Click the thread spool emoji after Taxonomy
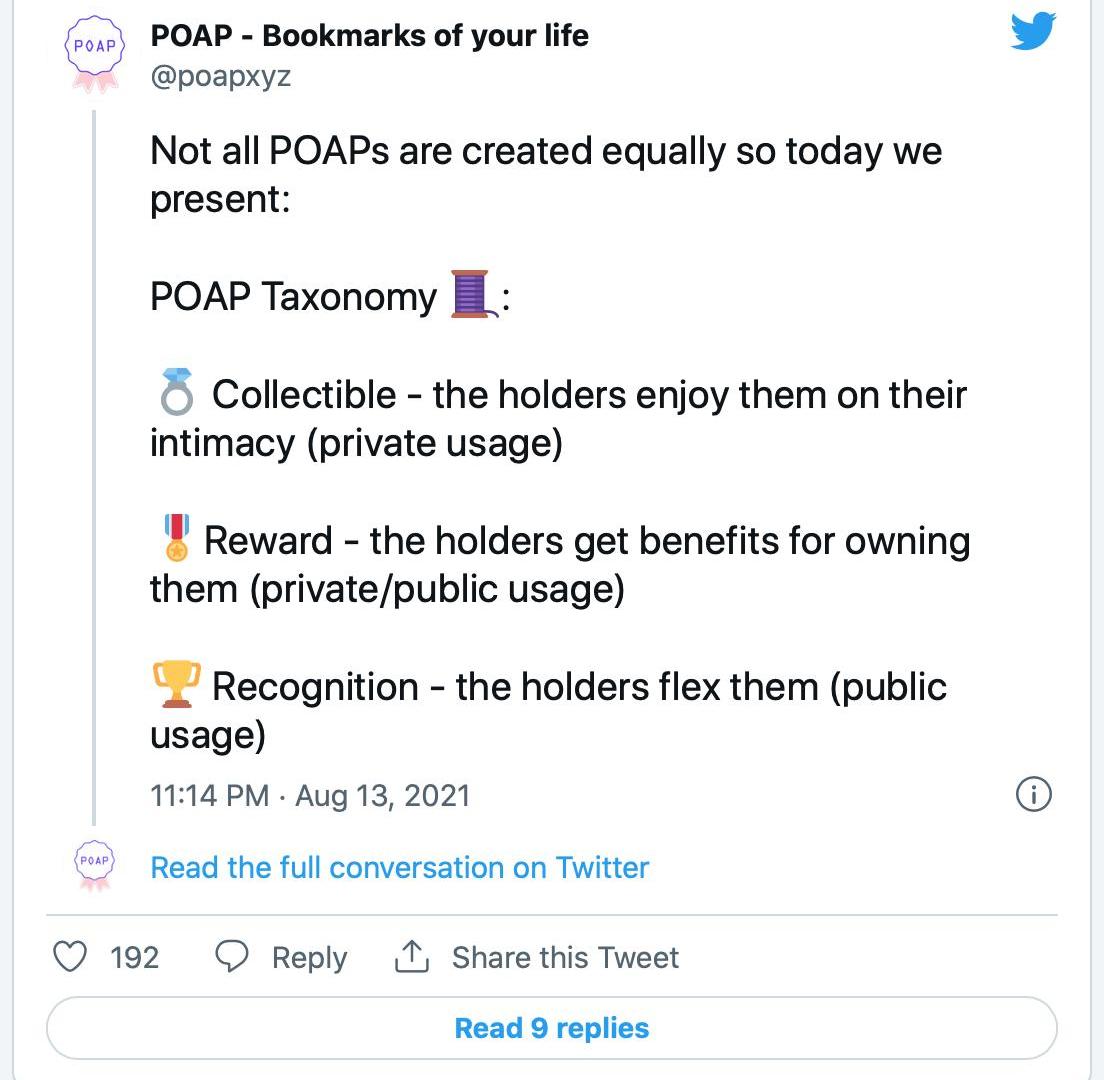This screenshot has width=1104, height=1080. [472, 294]
